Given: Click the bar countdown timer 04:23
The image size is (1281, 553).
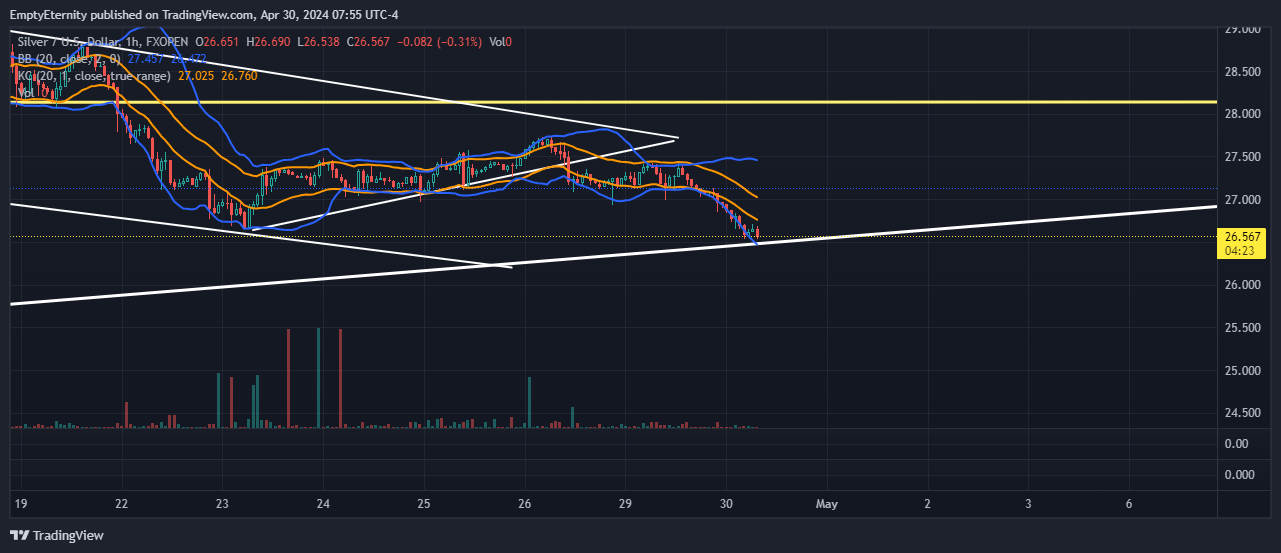Looking at the screenshot, I should coord(1240,251).
